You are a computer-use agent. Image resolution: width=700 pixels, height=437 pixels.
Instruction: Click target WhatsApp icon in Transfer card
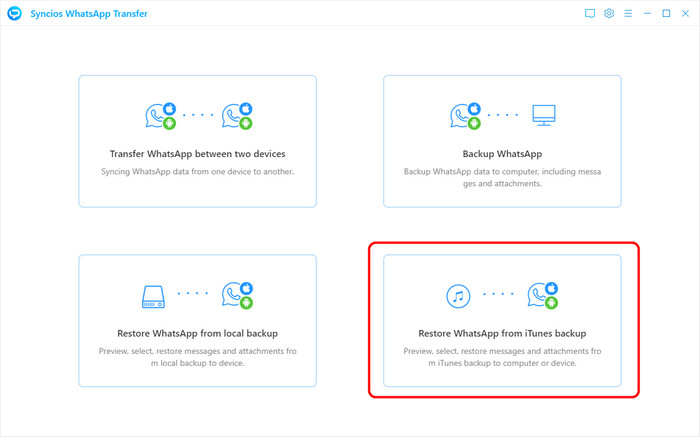click(x=238, y=116)
